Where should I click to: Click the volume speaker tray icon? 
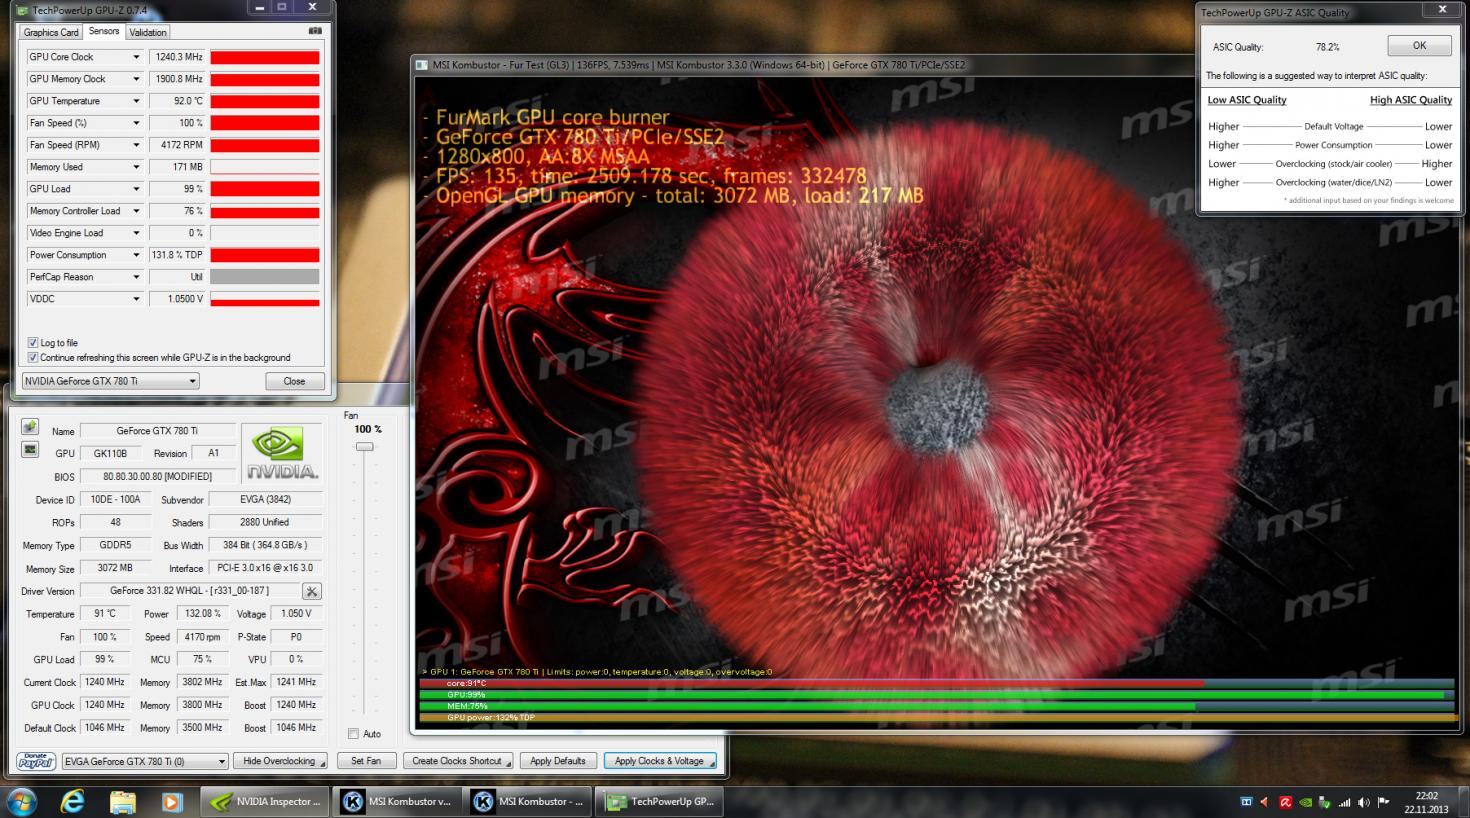coord(1364,801)
